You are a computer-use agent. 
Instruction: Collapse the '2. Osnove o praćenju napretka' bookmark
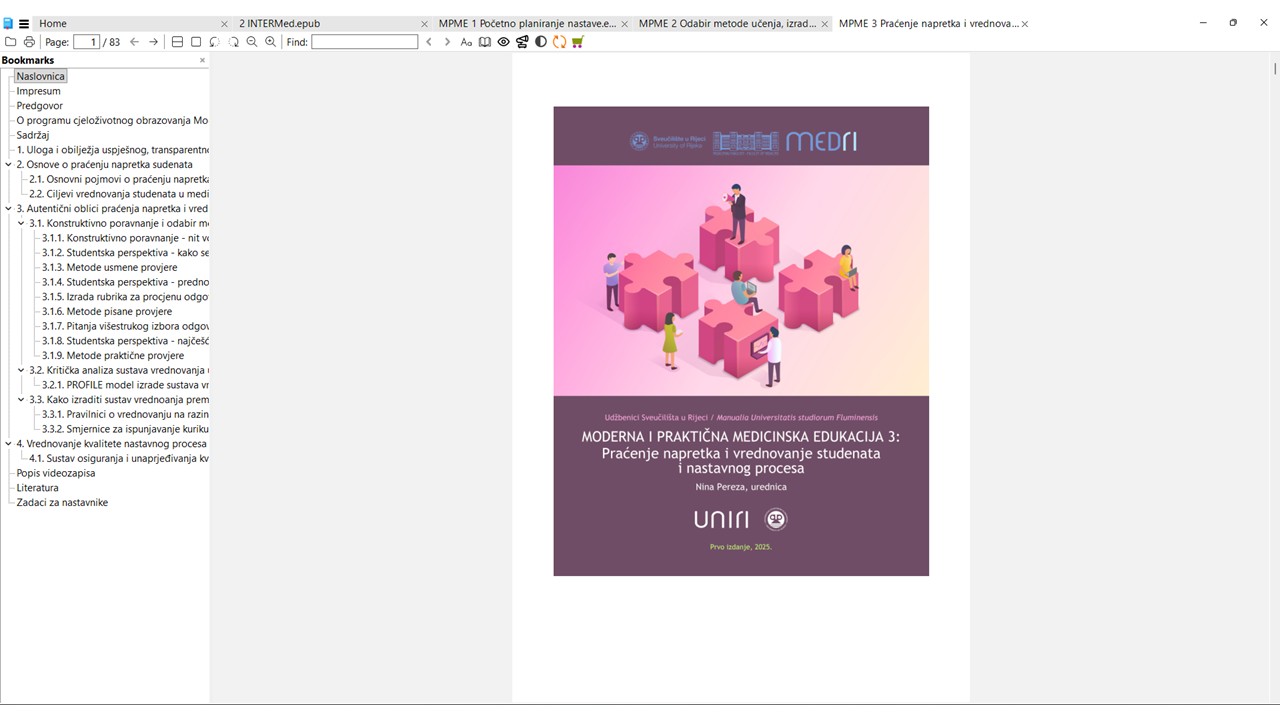click(x=8, y=165)
